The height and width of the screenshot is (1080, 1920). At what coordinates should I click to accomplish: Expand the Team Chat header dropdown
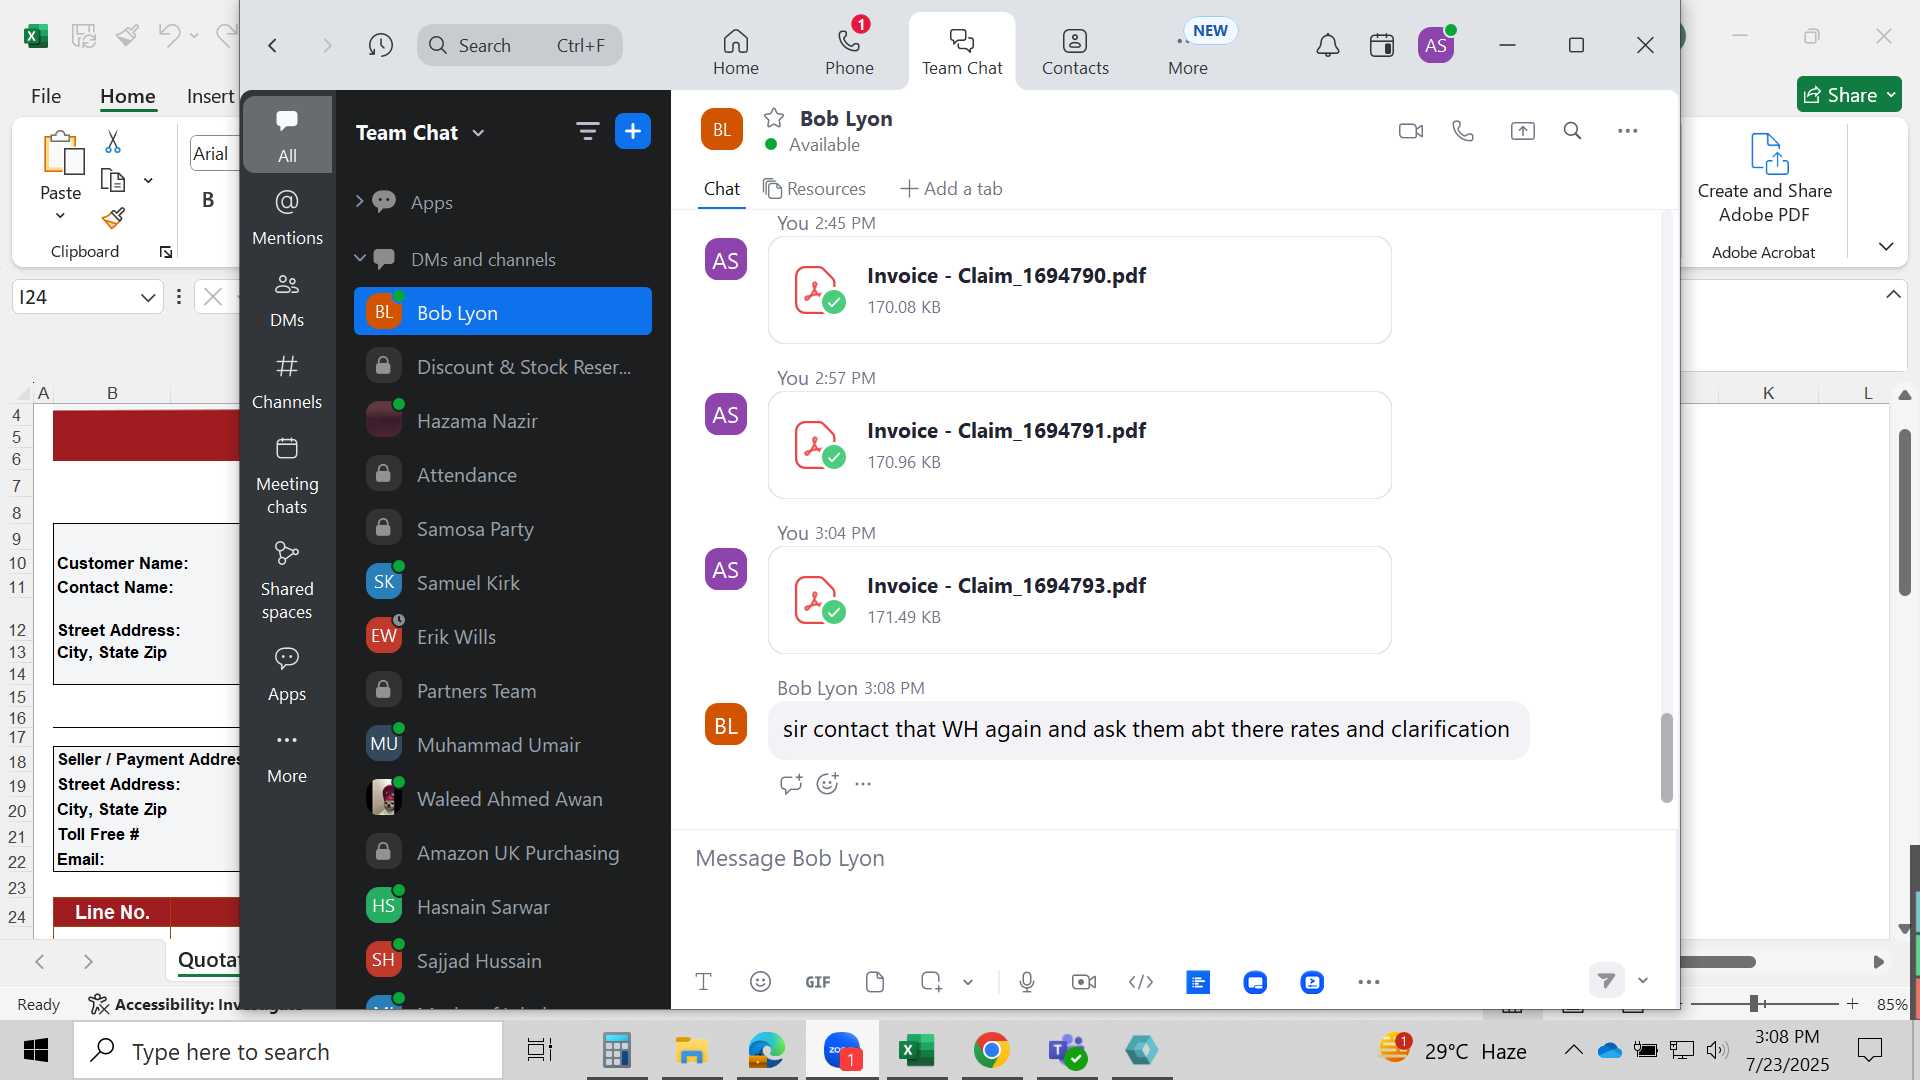tap(478, 133)
